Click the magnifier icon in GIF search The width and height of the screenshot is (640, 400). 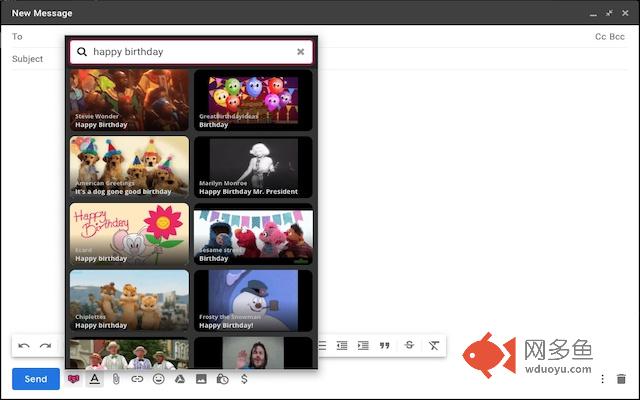click(x=82, y=52)
